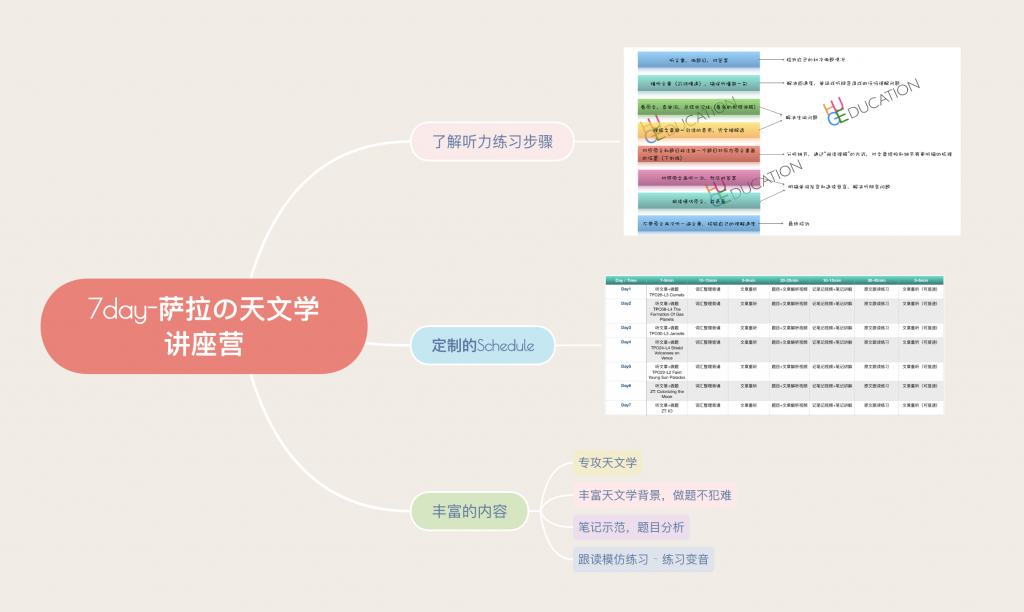Click the green step box in the flowchart
This screenshot has height=612, width=1024.
coord(699,106)
